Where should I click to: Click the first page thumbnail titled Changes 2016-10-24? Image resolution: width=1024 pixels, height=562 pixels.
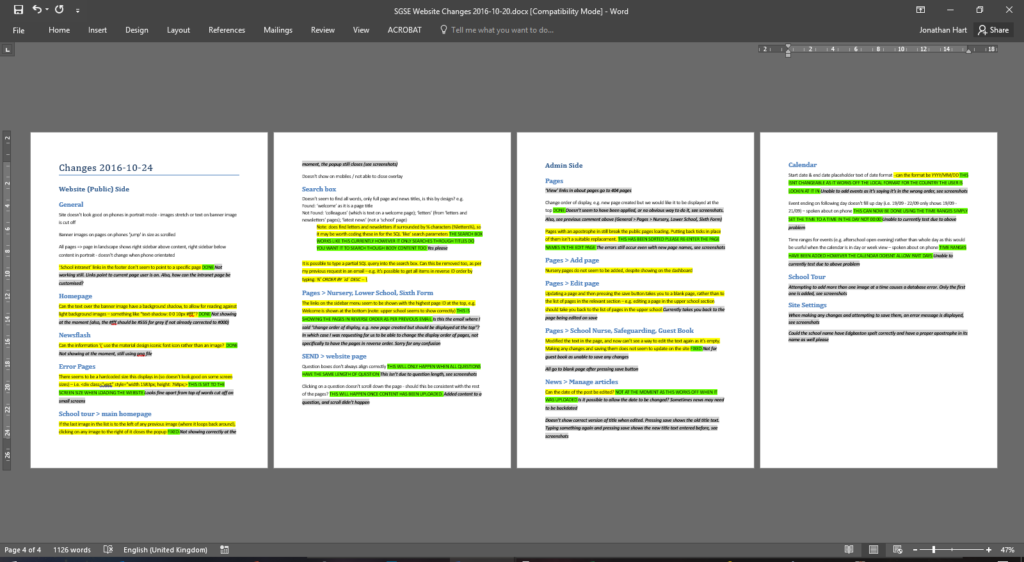[149, 300]
